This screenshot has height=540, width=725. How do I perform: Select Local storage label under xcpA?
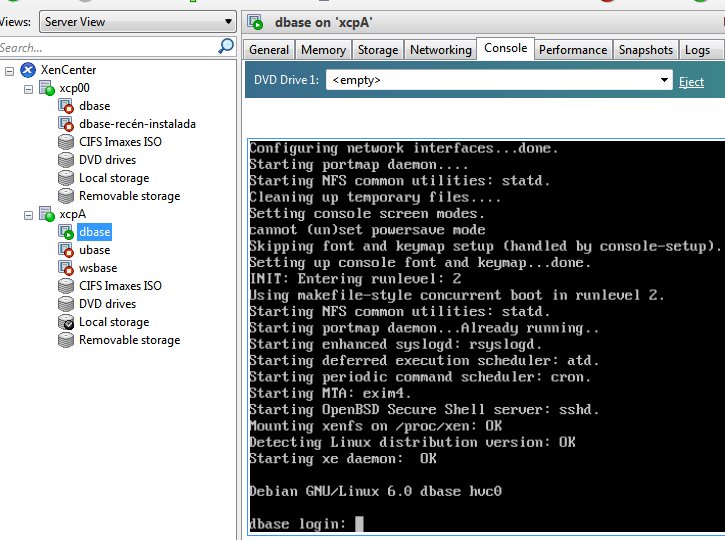114,322
